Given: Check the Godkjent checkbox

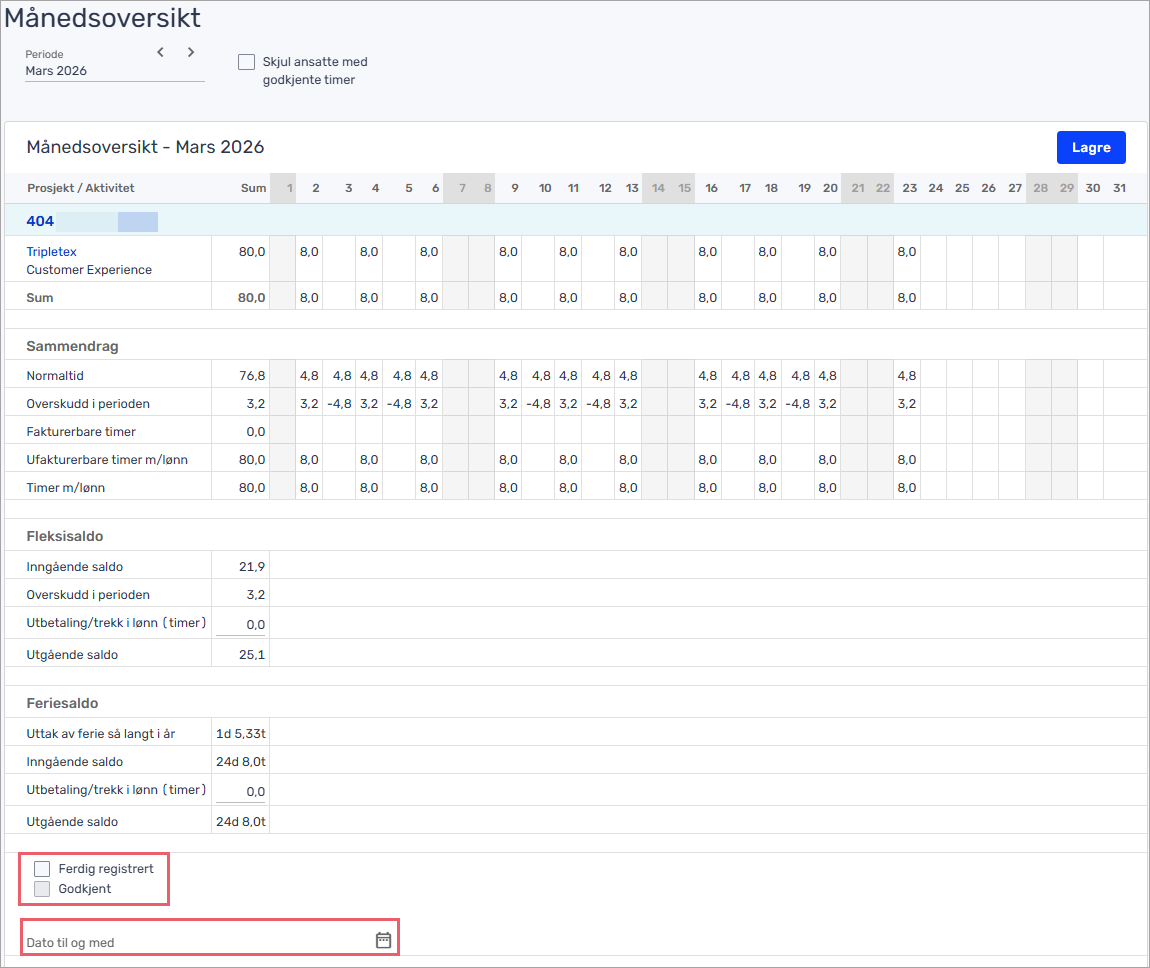Looking at the screenshot, I should point(42,888).
